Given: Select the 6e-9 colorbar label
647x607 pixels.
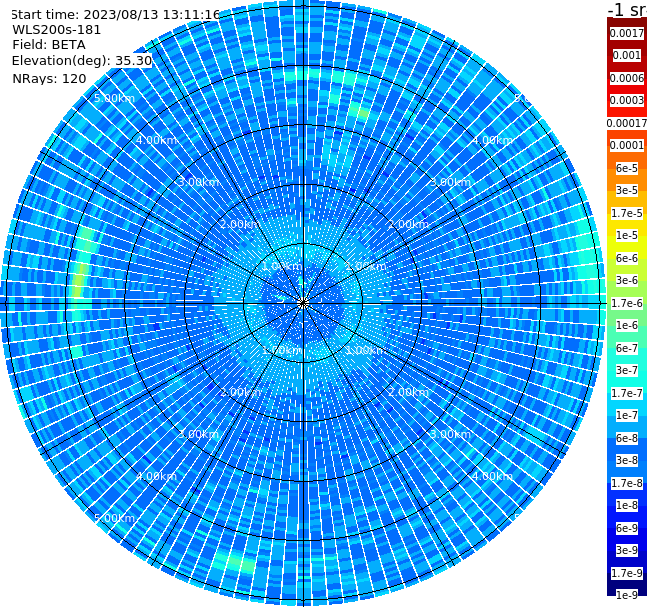Looking at the screenshot, I should (627, 528).
